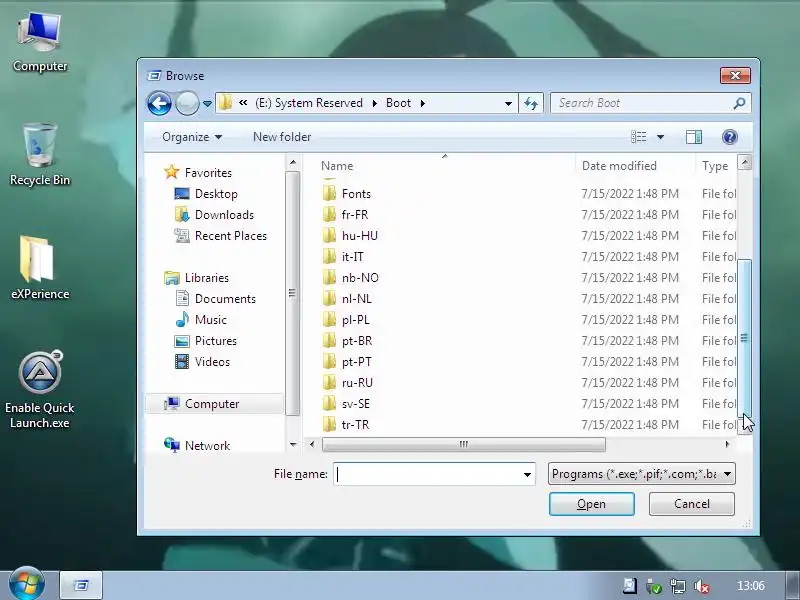Viewport: 800px width, 600px height.
Task: Click the search magnifier icon
Action: pyautogui.click(x=739, y=104)
